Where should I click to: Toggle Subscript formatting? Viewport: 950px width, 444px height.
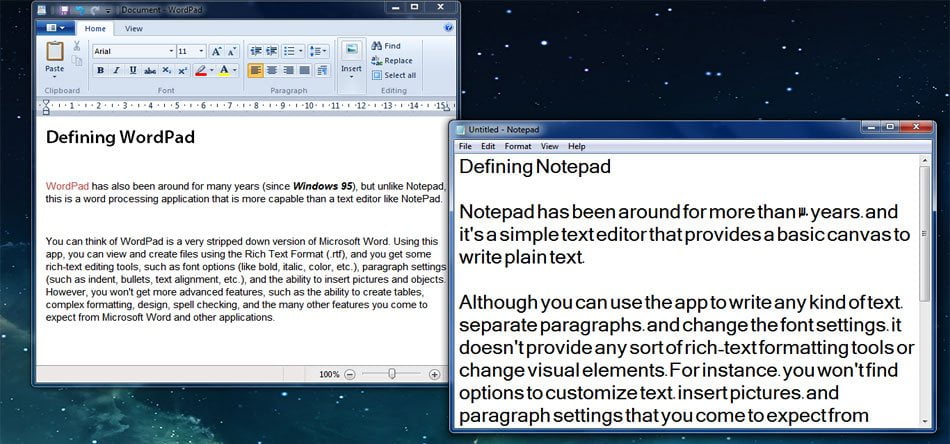click(166, 70)
